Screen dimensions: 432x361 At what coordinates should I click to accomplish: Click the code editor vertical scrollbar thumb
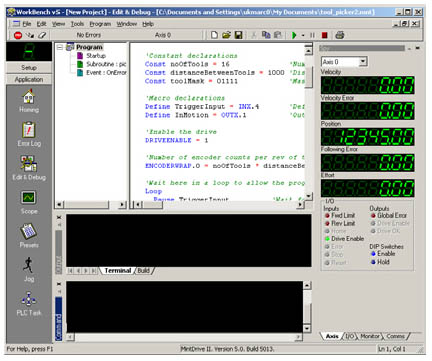click(309, 77)
